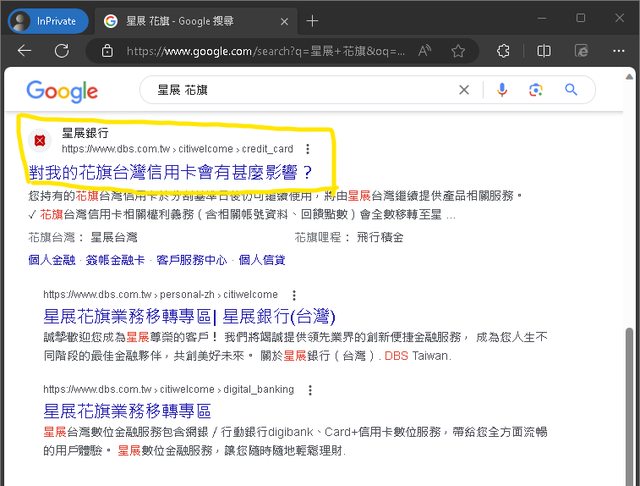Open the 個人金融 sitelink
Viewport: 640px width, 486px height.
click(x=51, y=260)
